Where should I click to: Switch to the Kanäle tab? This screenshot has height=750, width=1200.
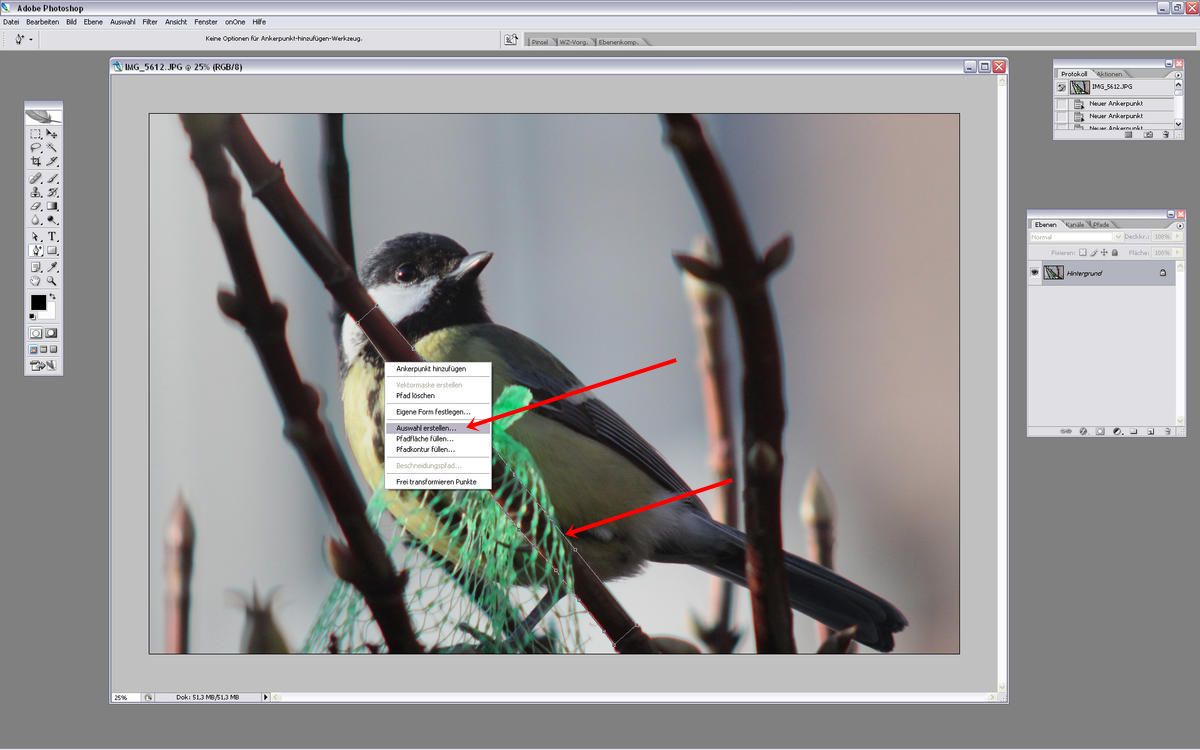pyautogui.click(x=1075, y=225)
